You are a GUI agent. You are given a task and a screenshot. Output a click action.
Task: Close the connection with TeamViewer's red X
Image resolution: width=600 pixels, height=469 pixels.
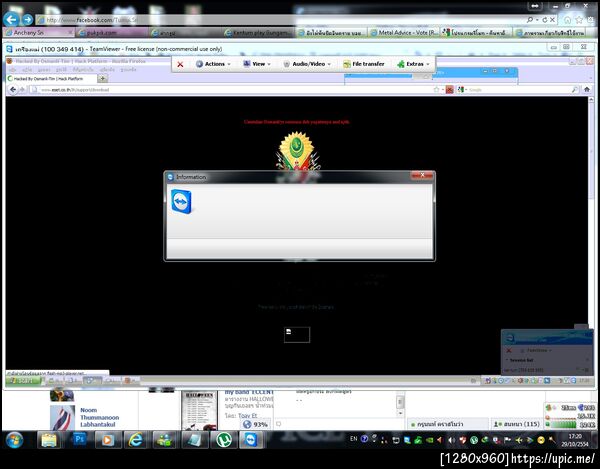180,64
